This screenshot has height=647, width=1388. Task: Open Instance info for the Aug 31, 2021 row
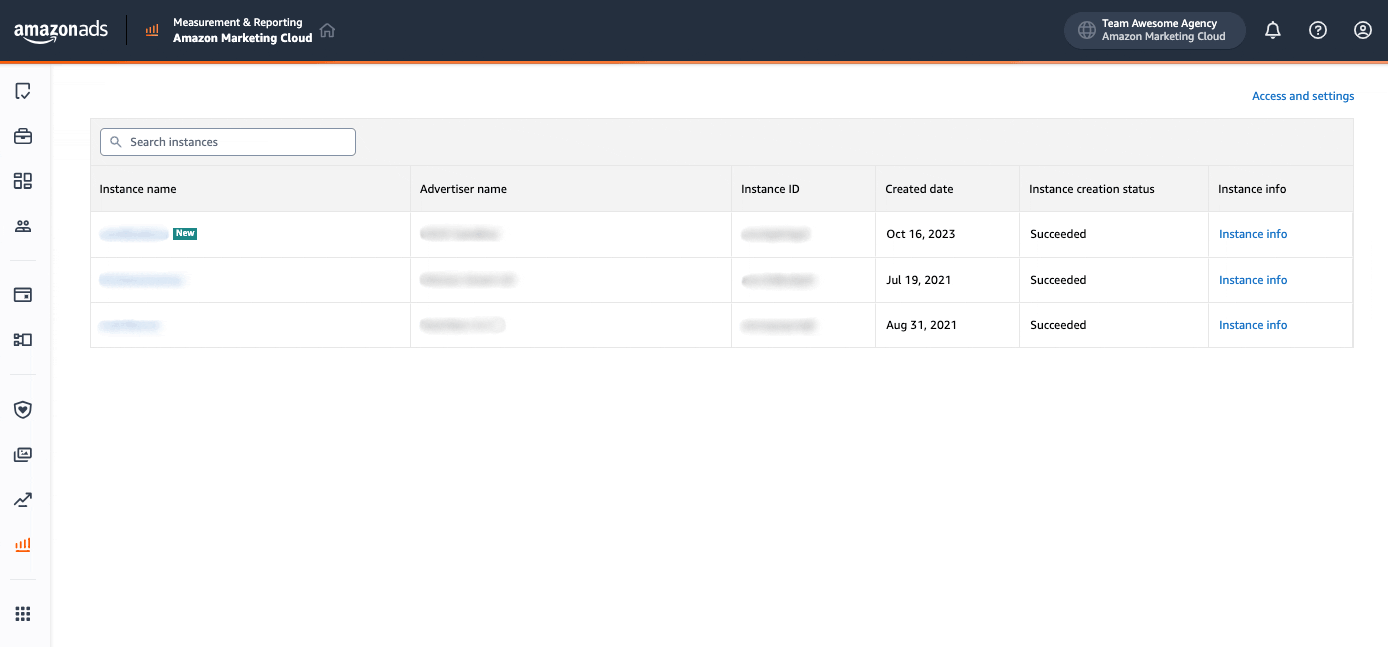tap(1253, 325)
